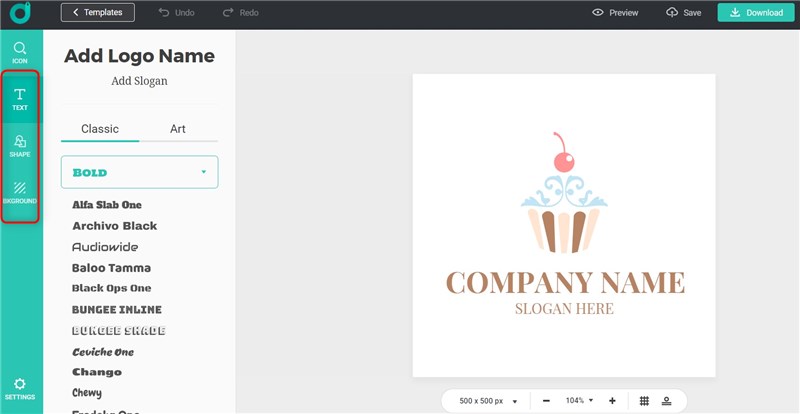Image resolution: width=800 pixels, height=414 pixels.
Task: Toggle the align-to-canvas icon
Action: [665, 400]
